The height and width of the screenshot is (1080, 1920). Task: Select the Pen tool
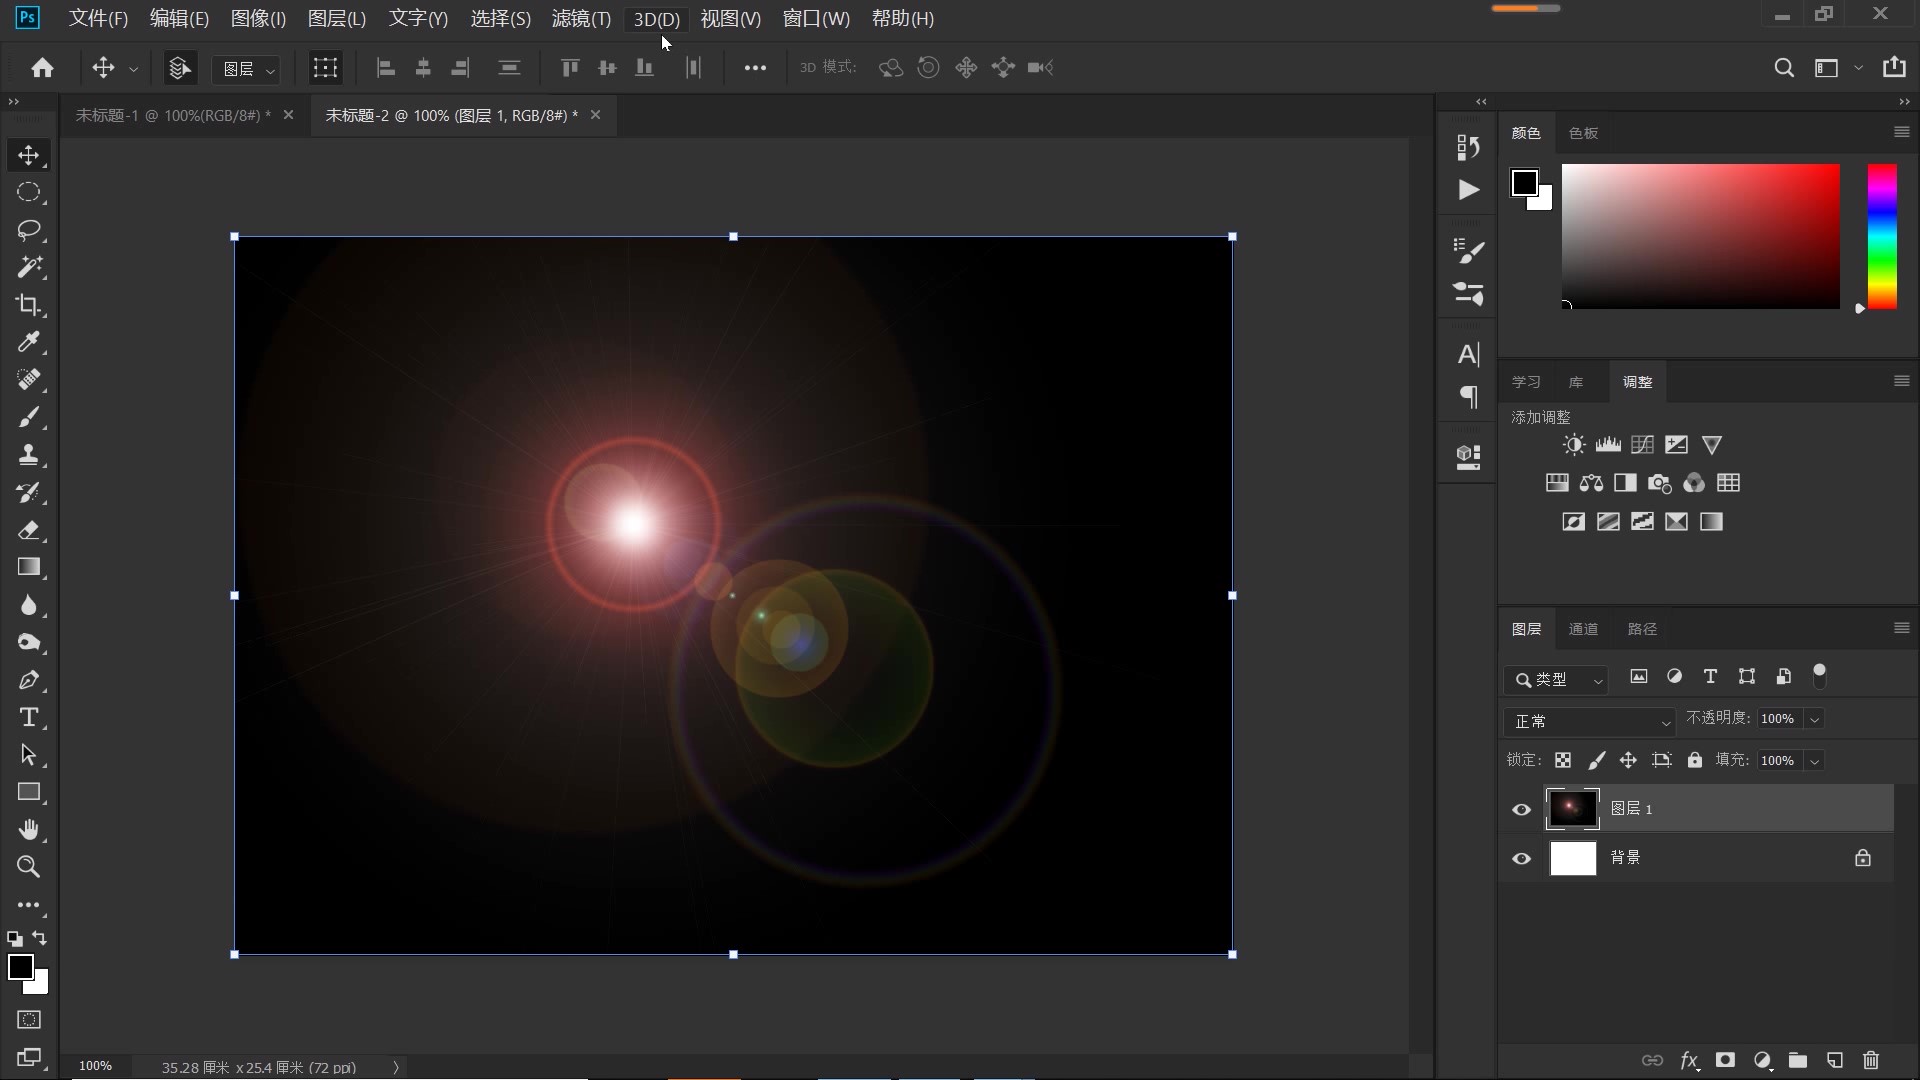[x=28, y=680]
